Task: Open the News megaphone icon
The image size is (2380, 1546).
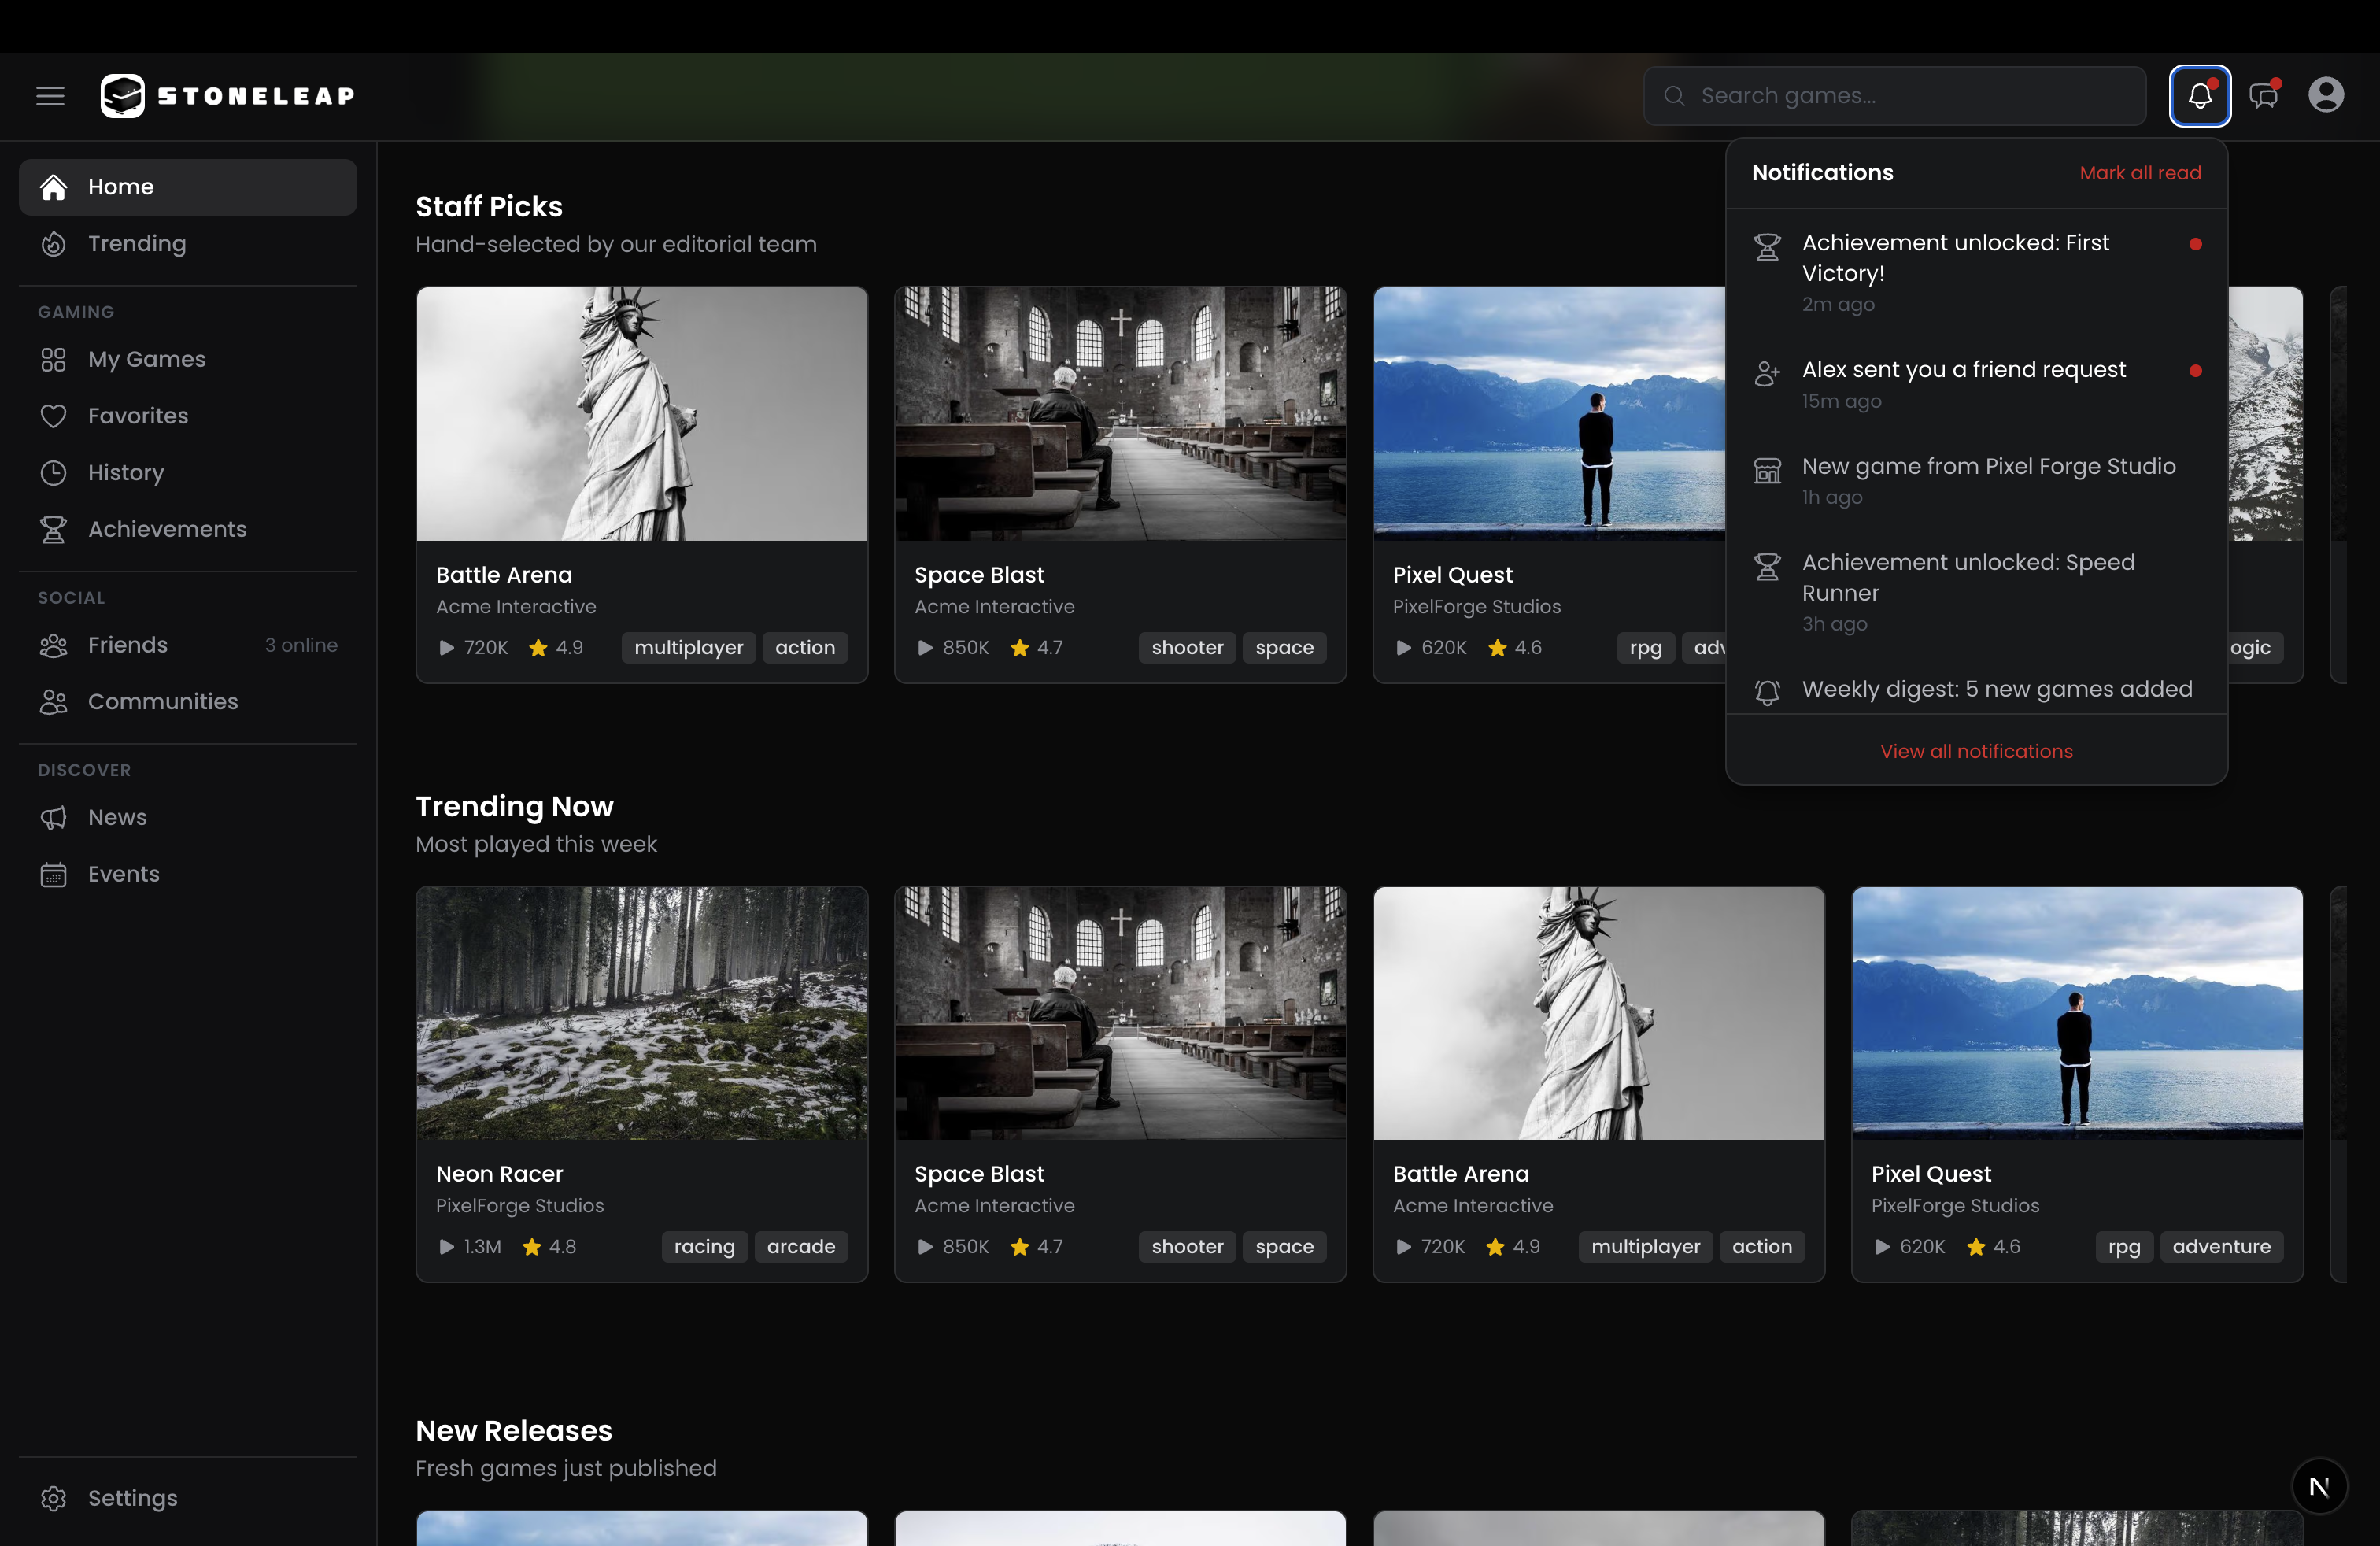Action: pos(55,817)
